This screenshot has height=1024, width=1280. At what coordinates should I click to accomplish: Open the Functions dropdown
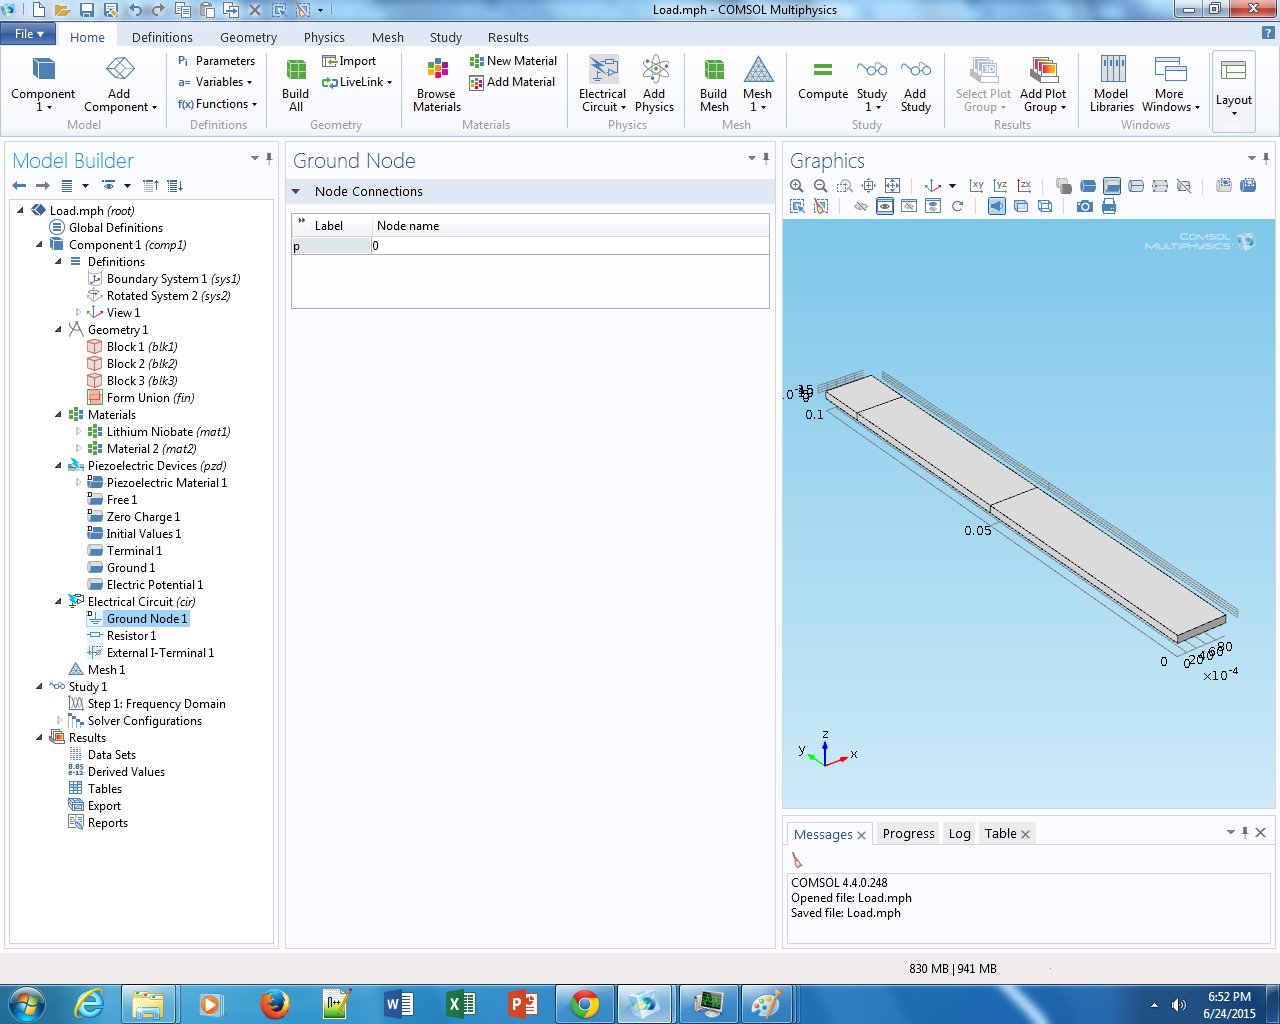click(x=218, y=104)
